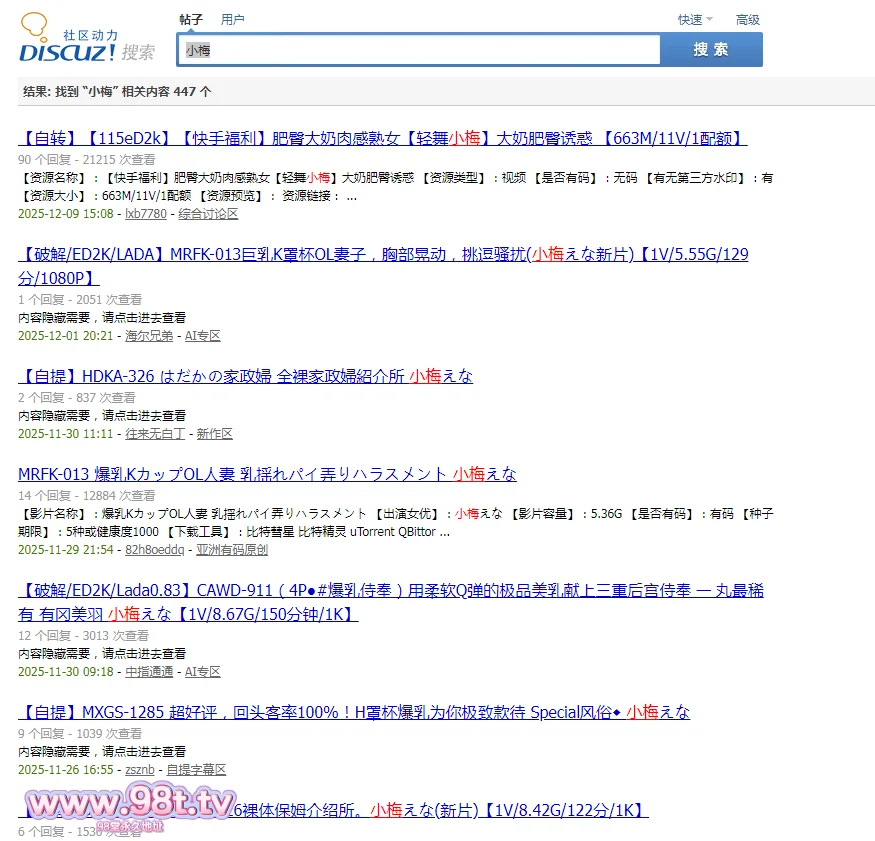Go to the 综合讨论区 forum
Image resolution: width=875 pixels, height=841 pixels.
[x=208, y=214]
